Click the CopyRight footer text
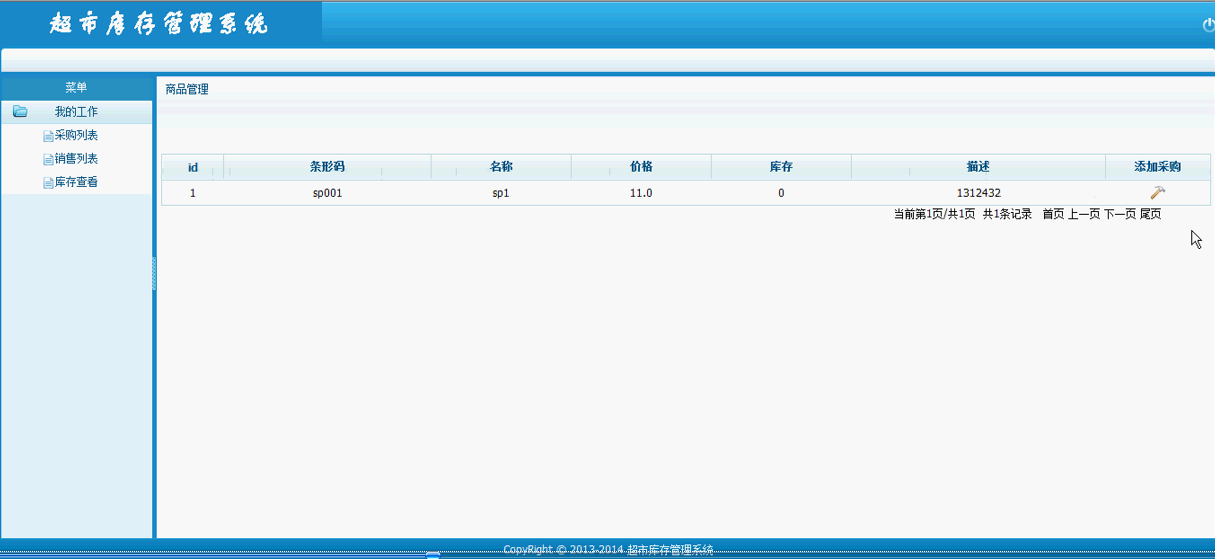 (608, 550)
